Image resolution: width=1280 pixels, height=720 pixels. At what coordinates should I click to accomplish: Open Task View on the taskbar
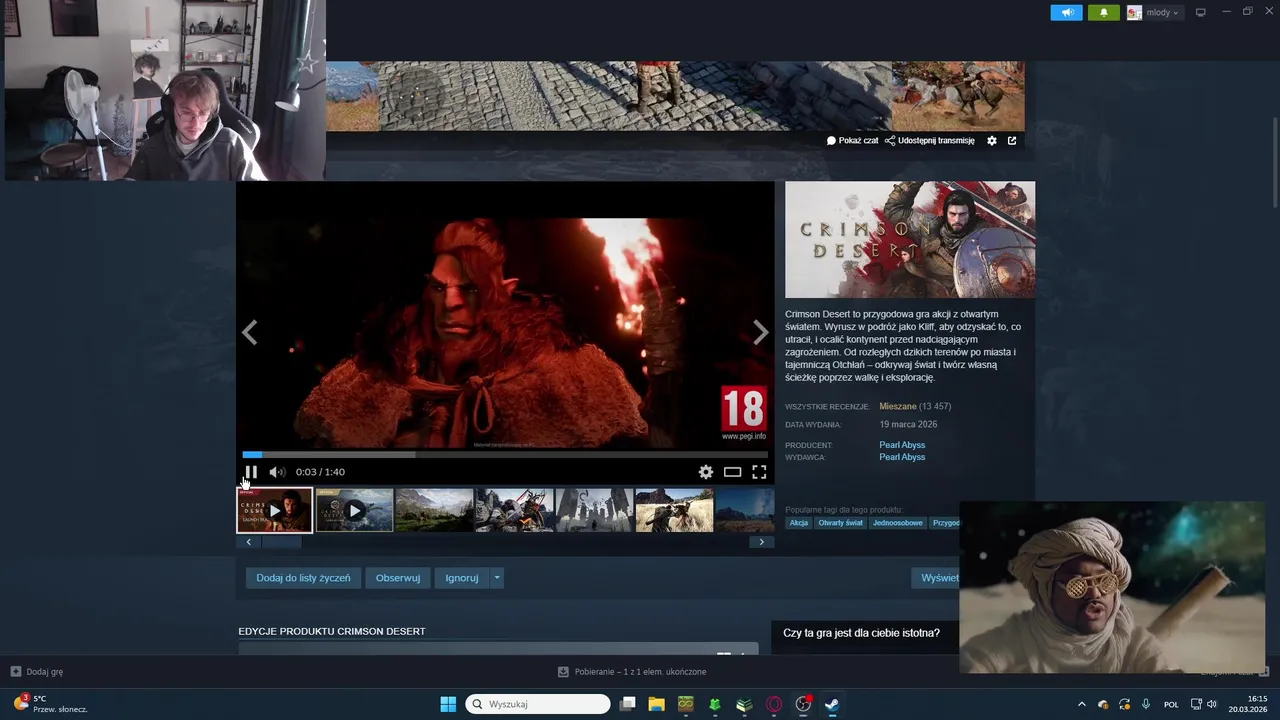pos(628,704)
